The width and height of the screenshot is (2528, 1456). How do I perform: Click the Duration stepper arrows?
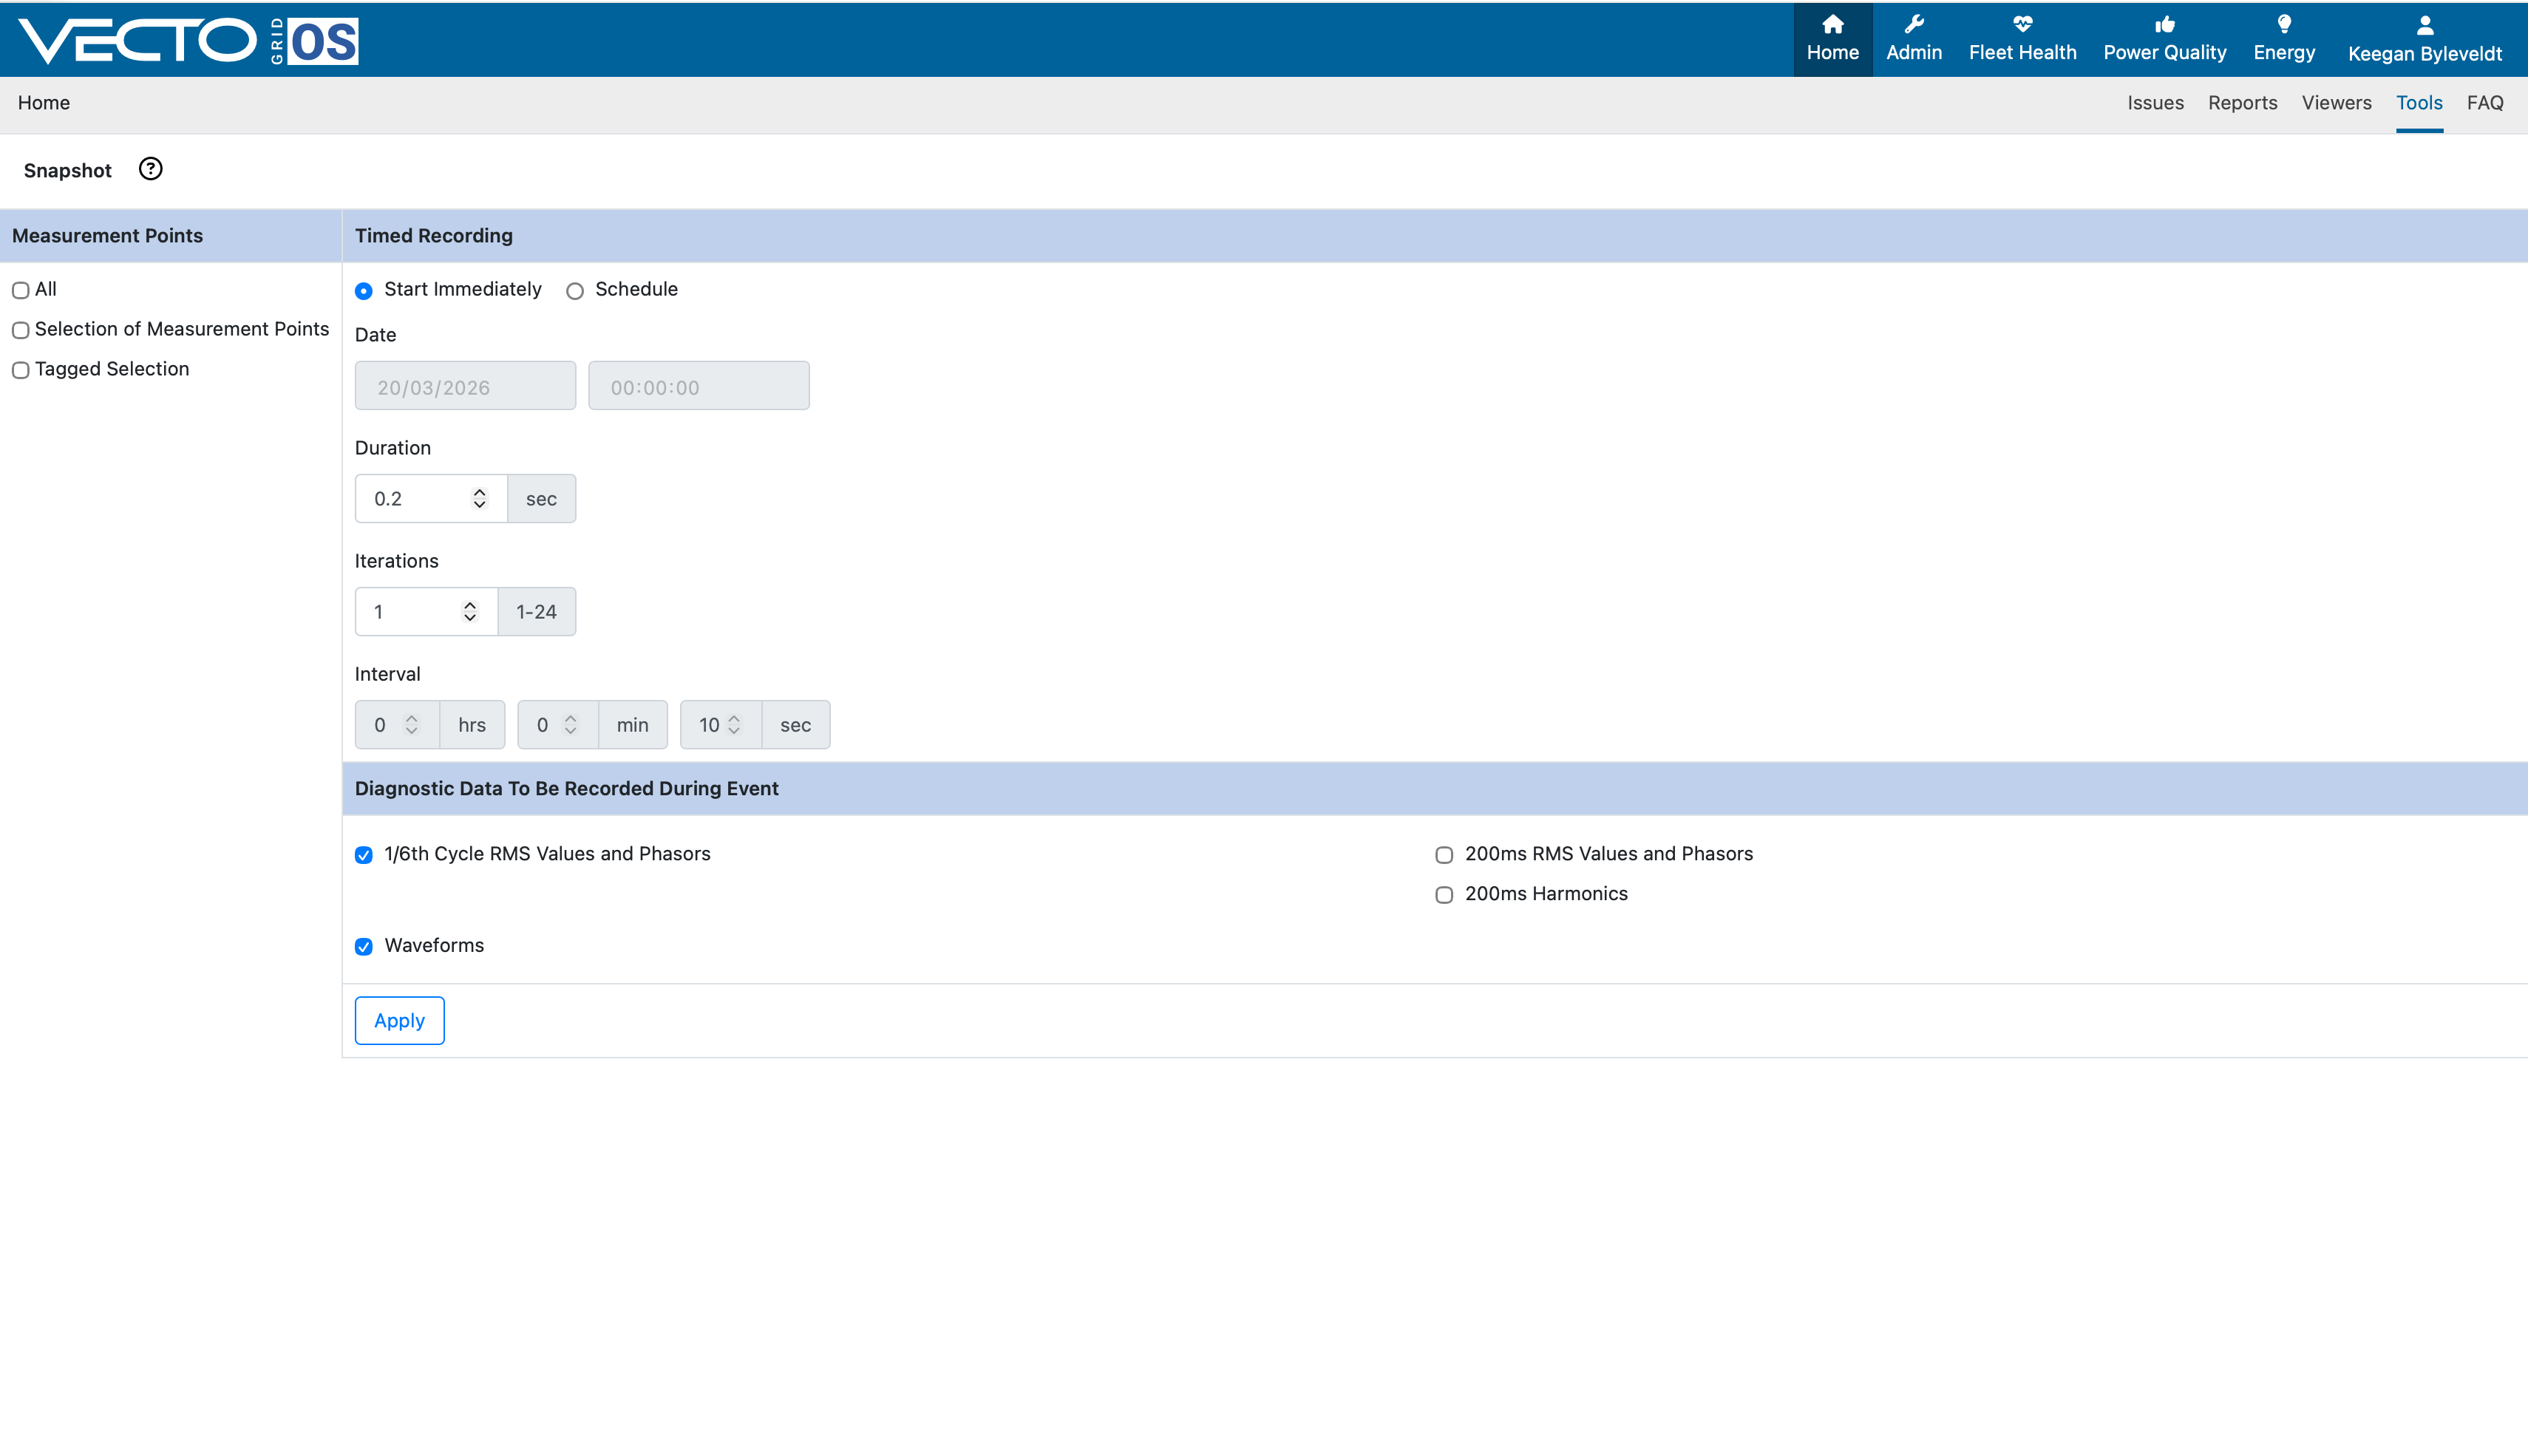pyautogui.click(x=480, y=498)
